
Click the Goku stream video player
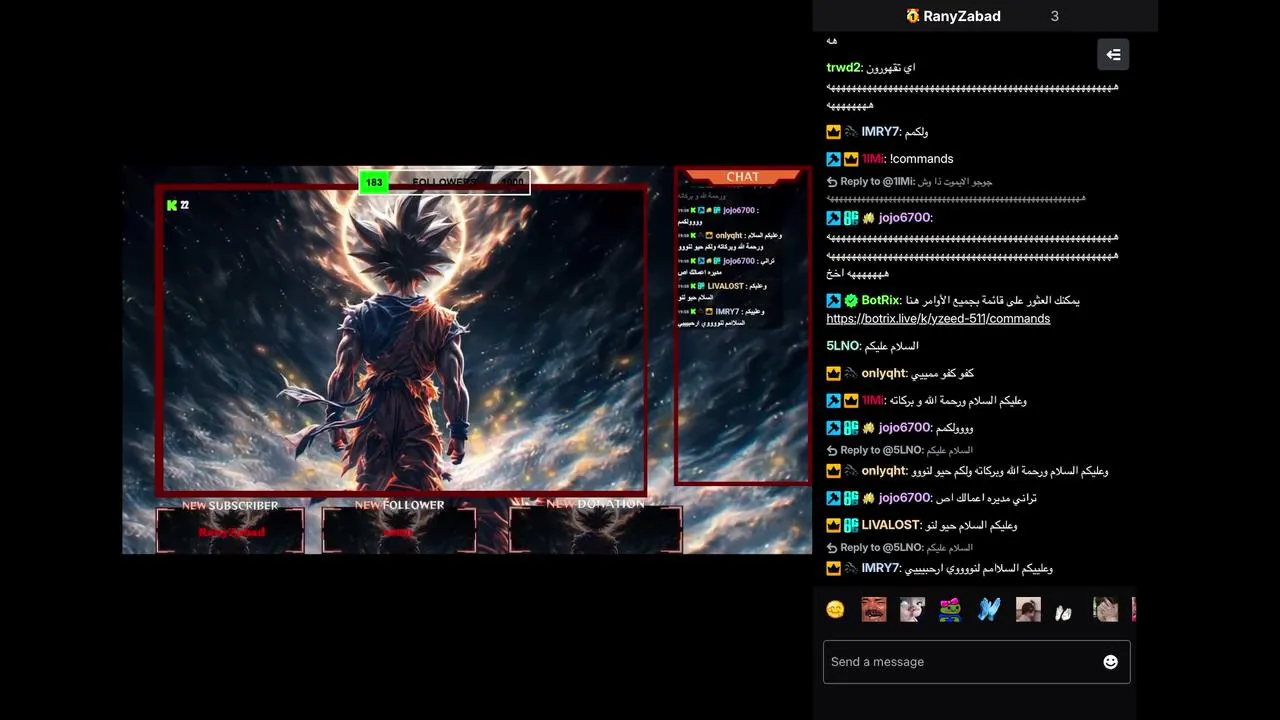(467, 360)
